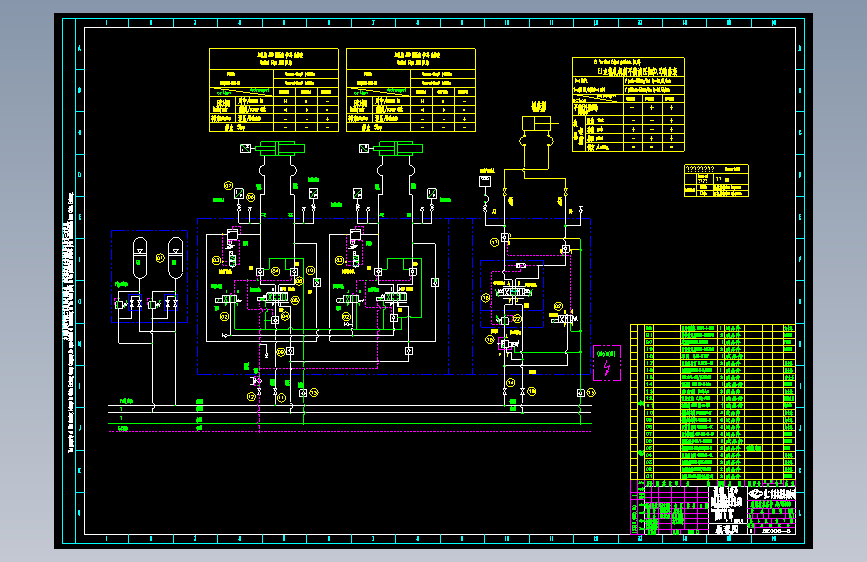This screenshot has width=867, height=562.
Task: Select the leftmost green hydraulic cylinder
Action: tap(279, 148)
